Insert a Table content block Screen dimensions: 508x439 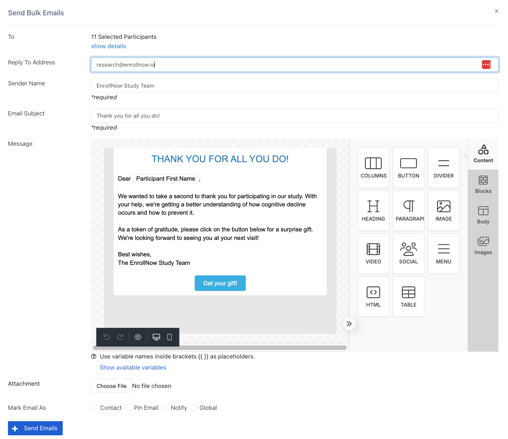tap(408, 297)
